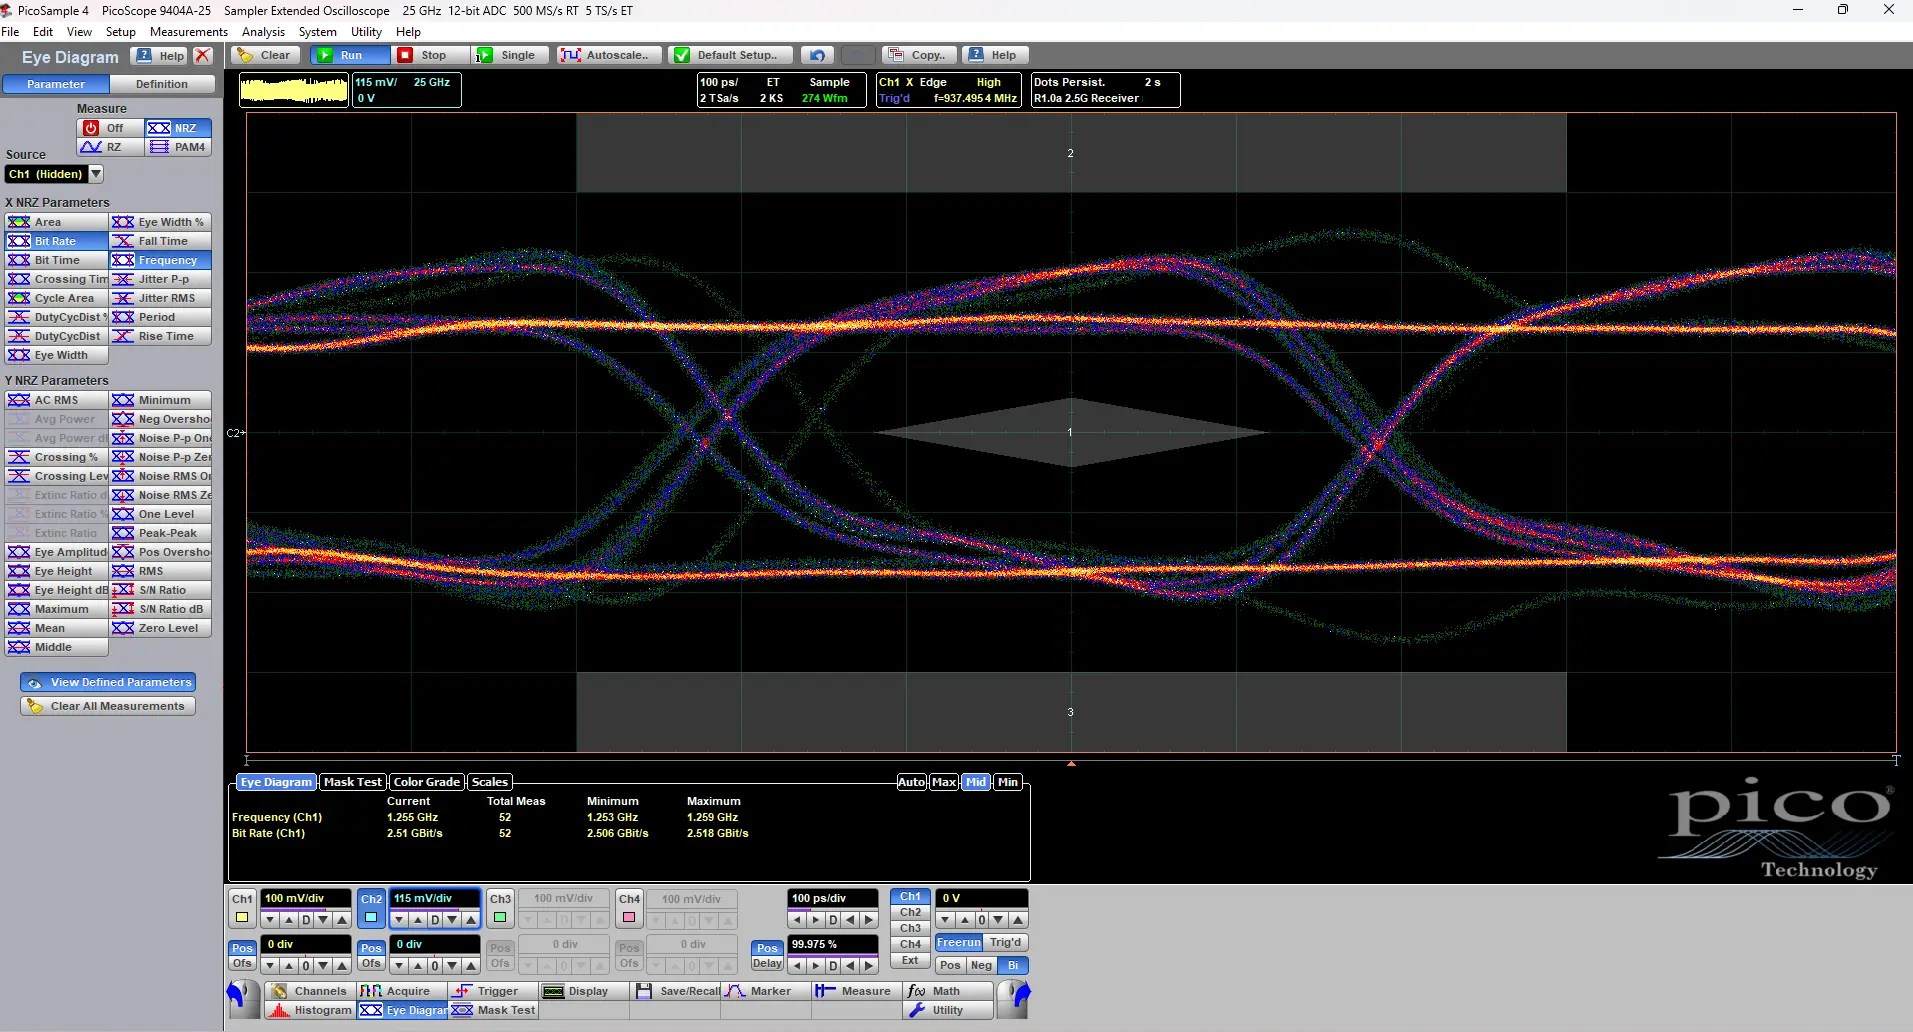Click Clear All Measurements
1913x1032 pixels.
coord(108,706)
